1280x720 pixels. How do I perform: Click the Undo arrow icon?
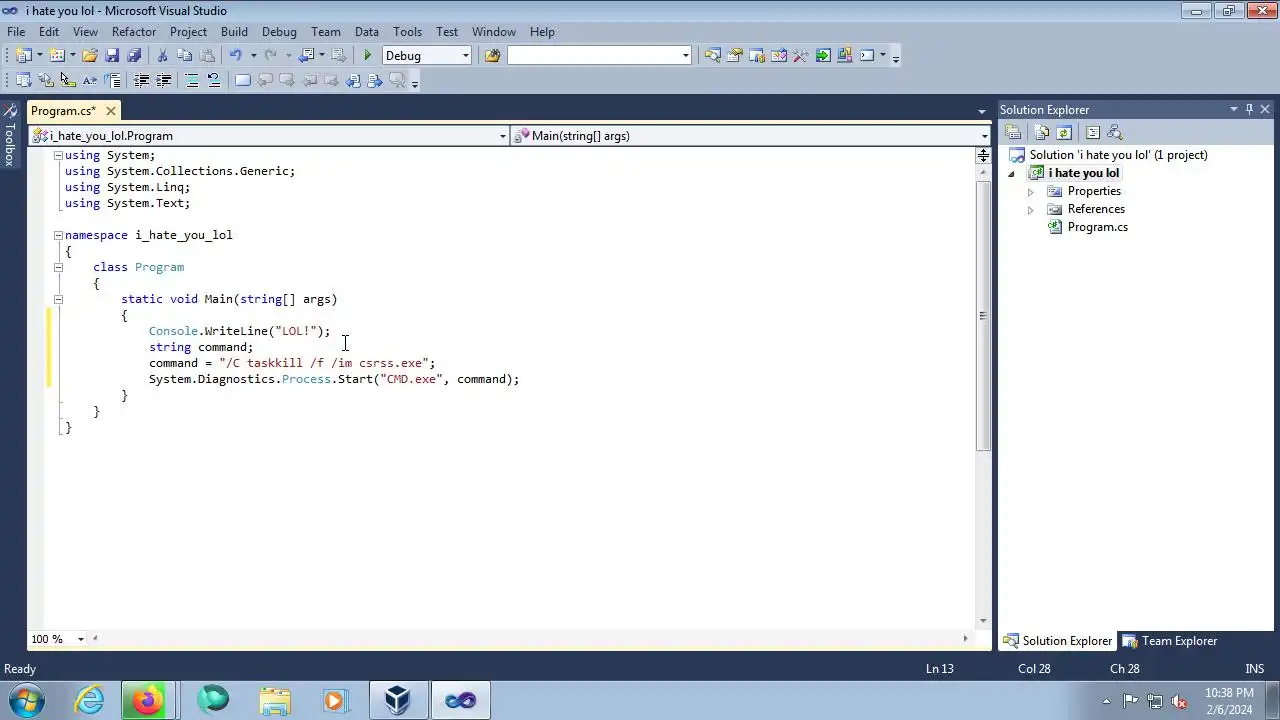(236, 56)
